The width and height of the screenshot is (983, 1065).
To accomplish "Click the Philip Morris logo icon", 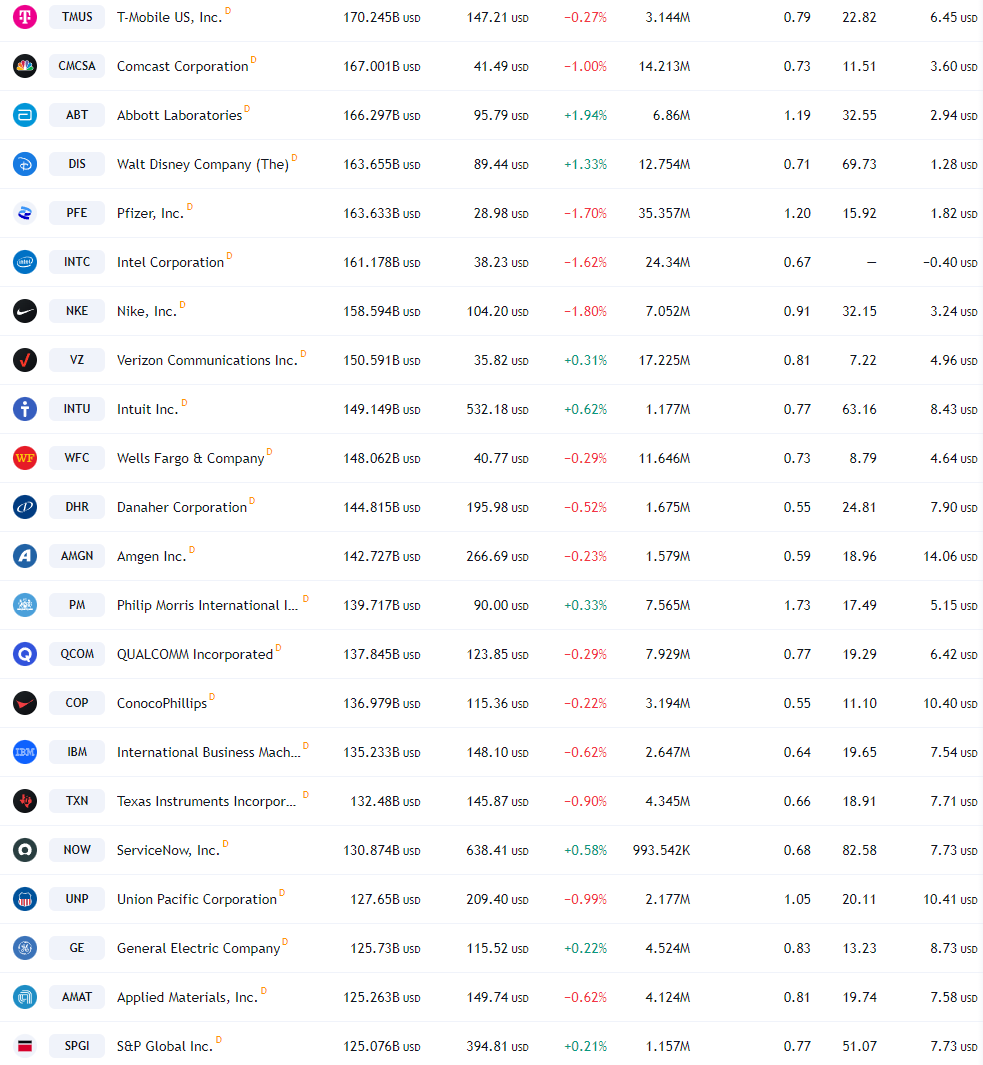I will coord(25,604).
